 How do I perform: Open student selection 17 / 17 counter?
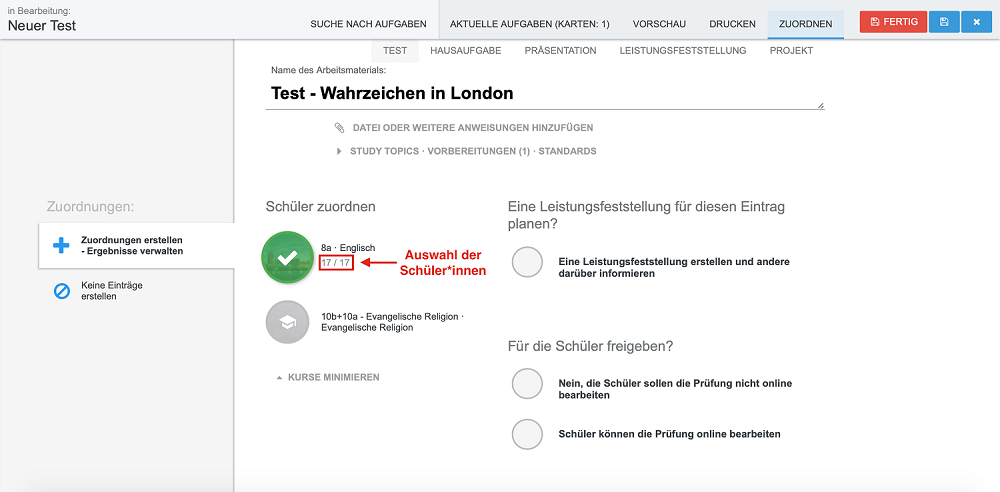pyautogui.click(x=337, y=262)
